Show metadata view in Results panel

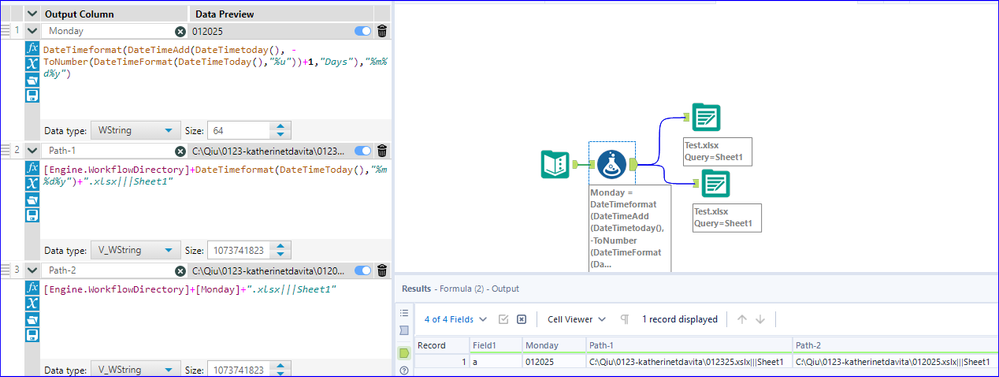click(403, 331)
